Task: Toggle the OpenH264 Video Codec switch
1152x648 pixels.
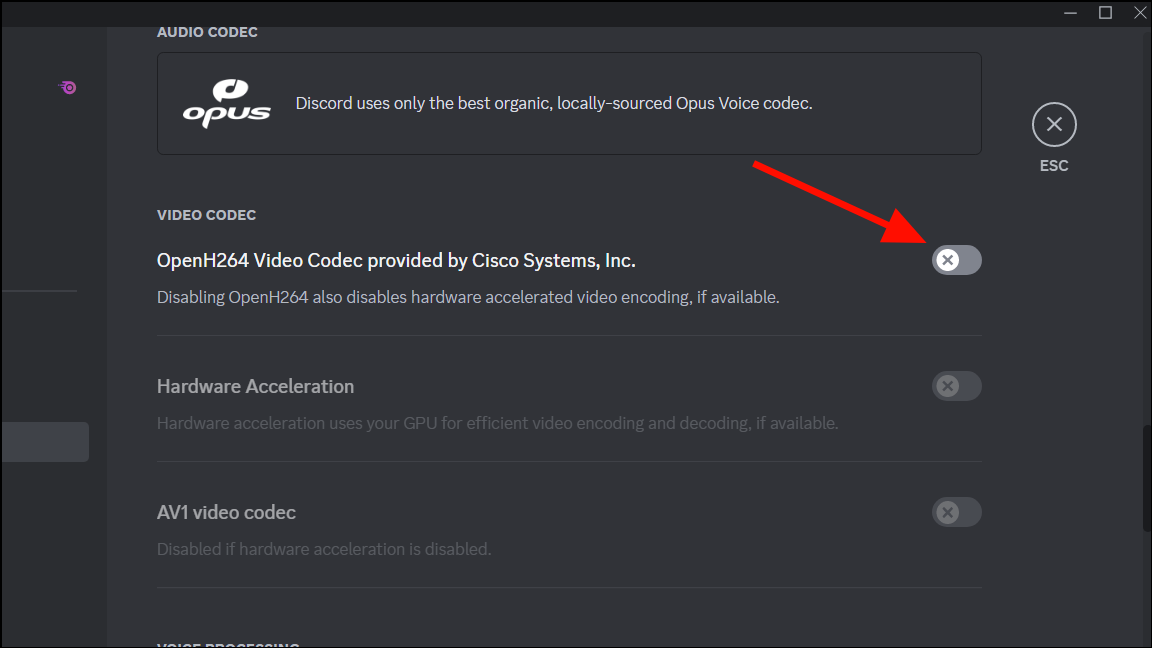Action: click(957, 260)
